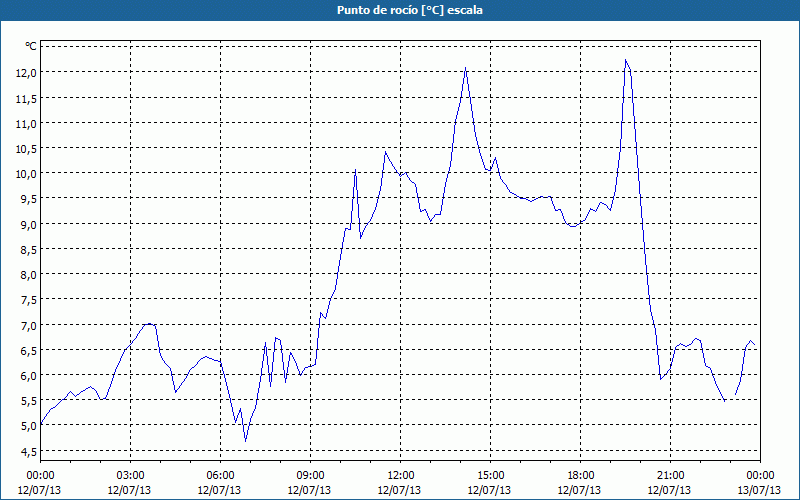Click the 9,0 y-axis value

pyautogui.click(x=29, y=224)
